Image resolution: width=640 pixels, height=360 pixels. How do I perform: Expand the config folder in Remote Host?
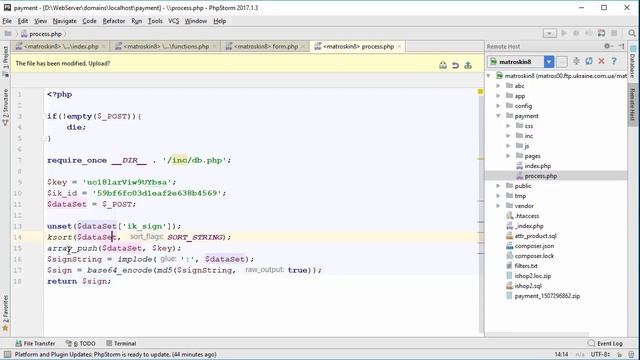pyautogui.click(x=498, y=106)
